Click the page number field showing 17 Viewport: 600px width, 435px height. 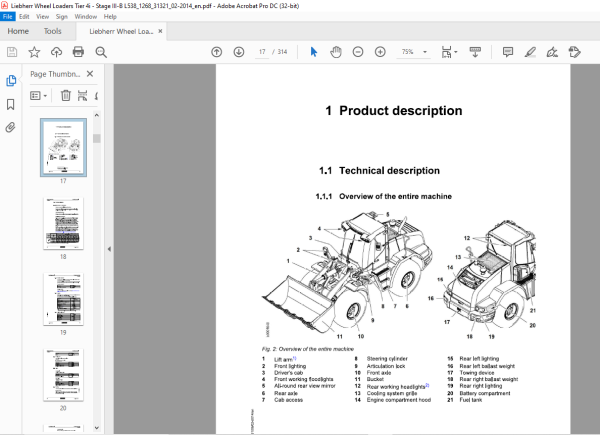coord(262,52)
